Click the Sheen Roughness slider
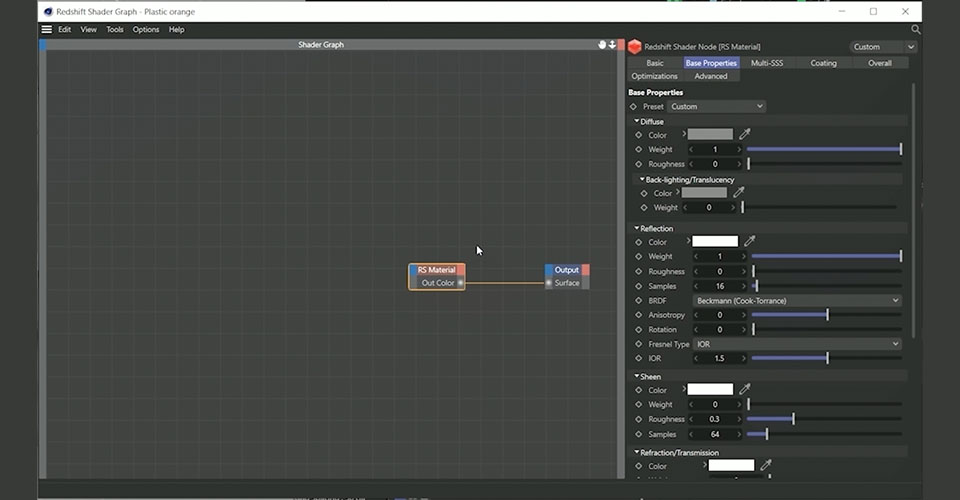Screen dimensions: 960x500 824,419
